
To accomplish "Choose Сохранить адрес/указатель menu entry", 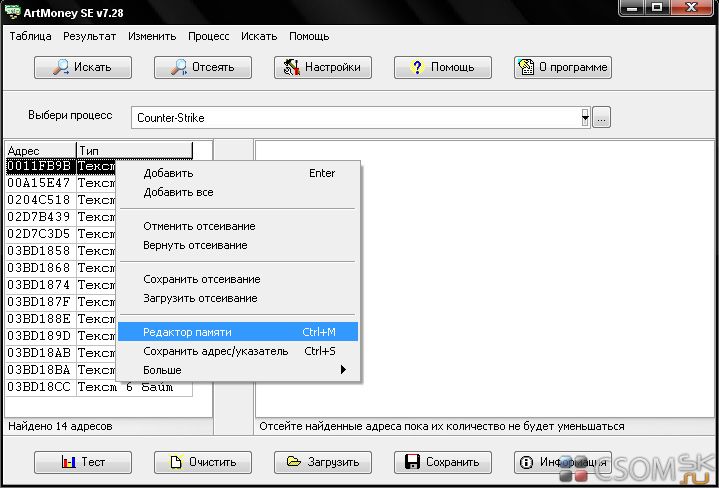I will pyautogui.click(x=238, y=351).
